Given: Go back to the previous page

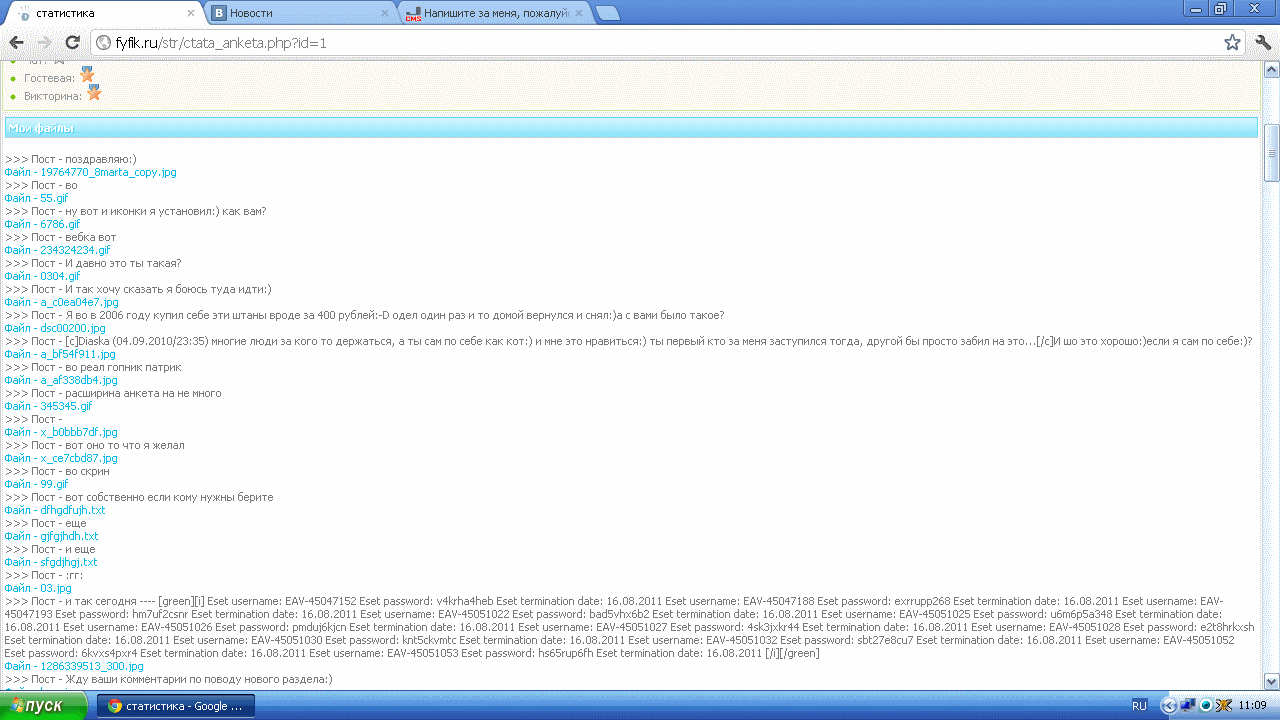Looking at the screenshot, I should (x=17, y=43).
